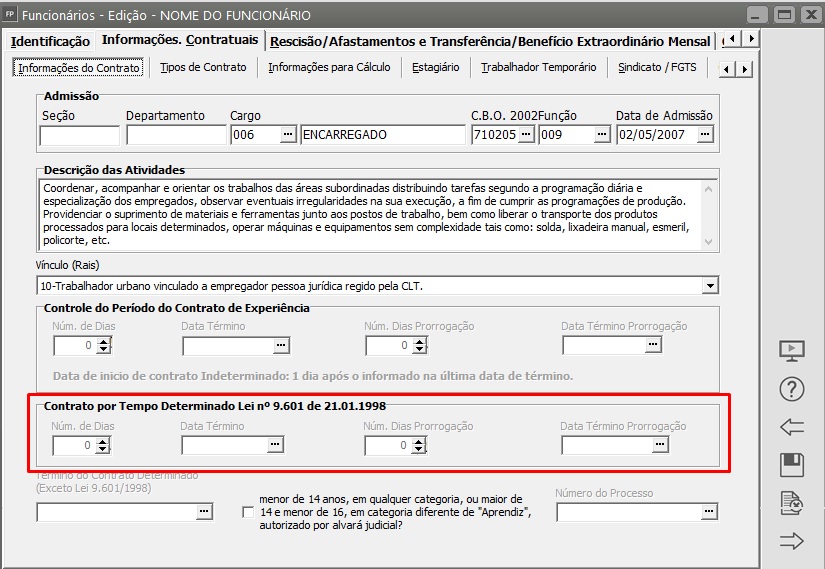The width and height of the screenshot is (825, 569).
Task: Go to previous record with left arrow
Action: point(791,428)
